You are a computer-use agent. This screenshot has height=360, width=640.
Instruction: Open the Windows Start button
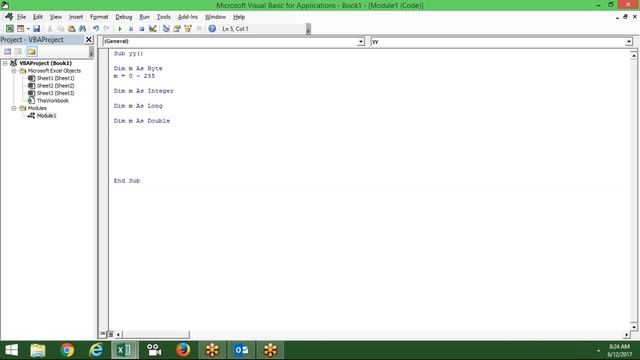[11, 350]
